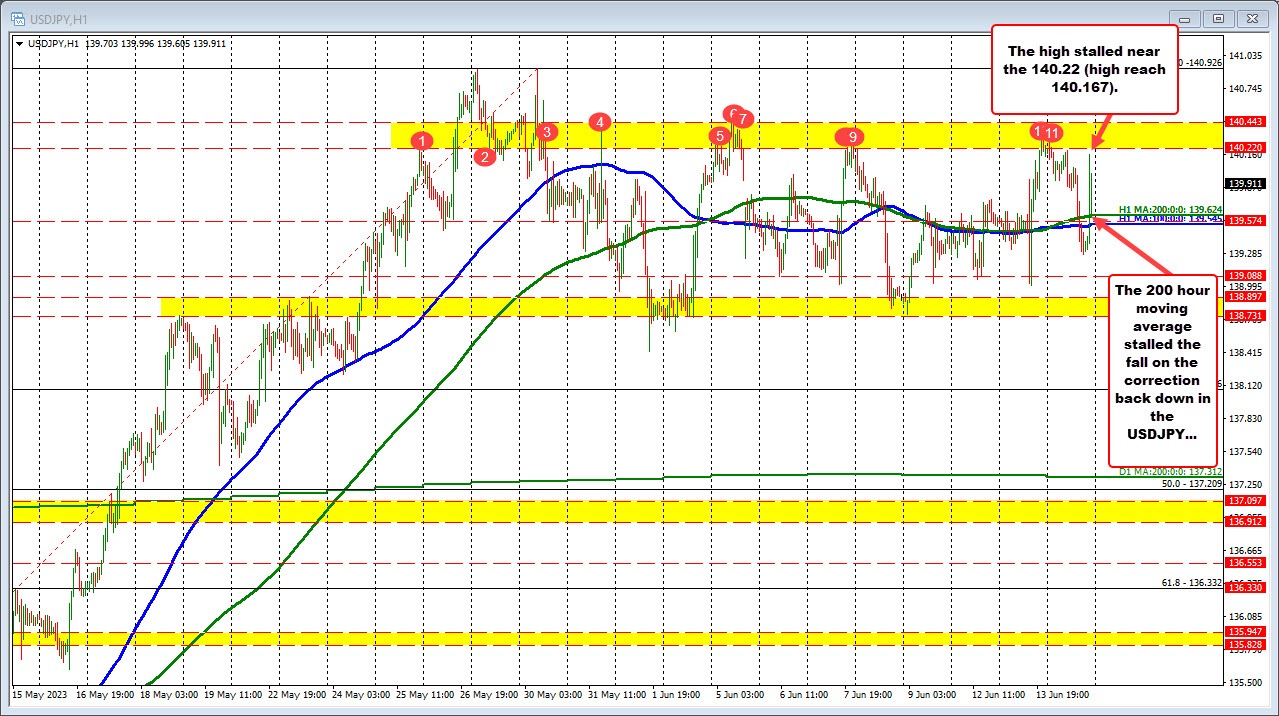Click the maximize button on the chart window
Viewport: 1279px width, 716px height.
[x=1218, y=18]
